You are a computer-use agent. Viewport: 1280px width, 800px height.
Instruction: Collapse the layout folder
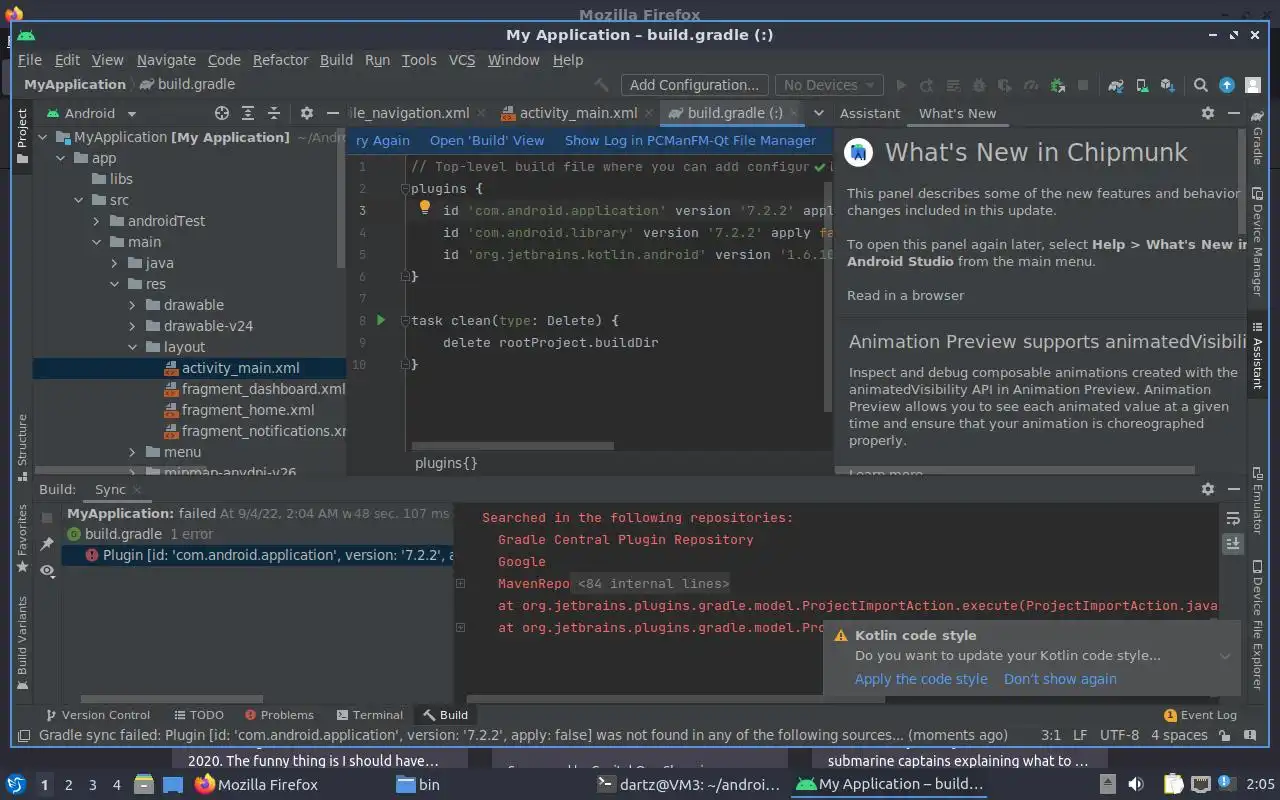132,347
